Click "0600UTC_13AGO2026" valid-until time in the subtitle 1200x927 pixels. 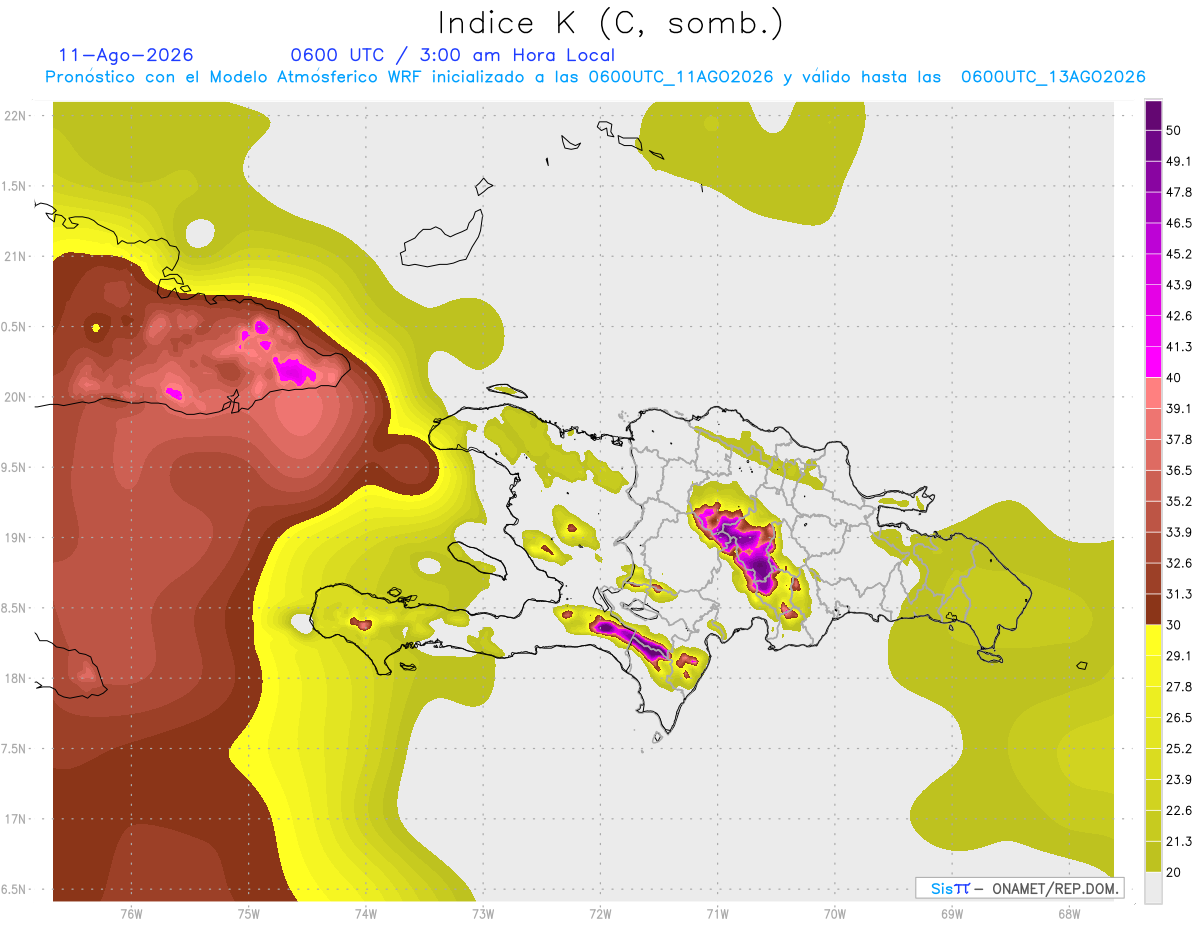point(1053,77)
